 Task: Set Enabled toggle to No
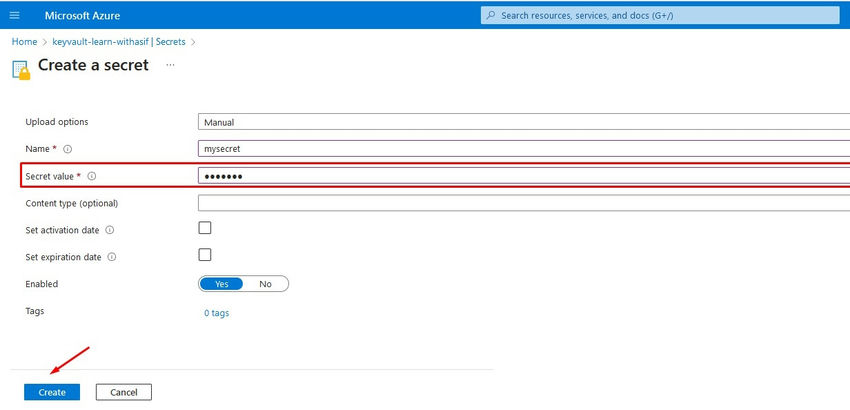[x=265, y=284]
